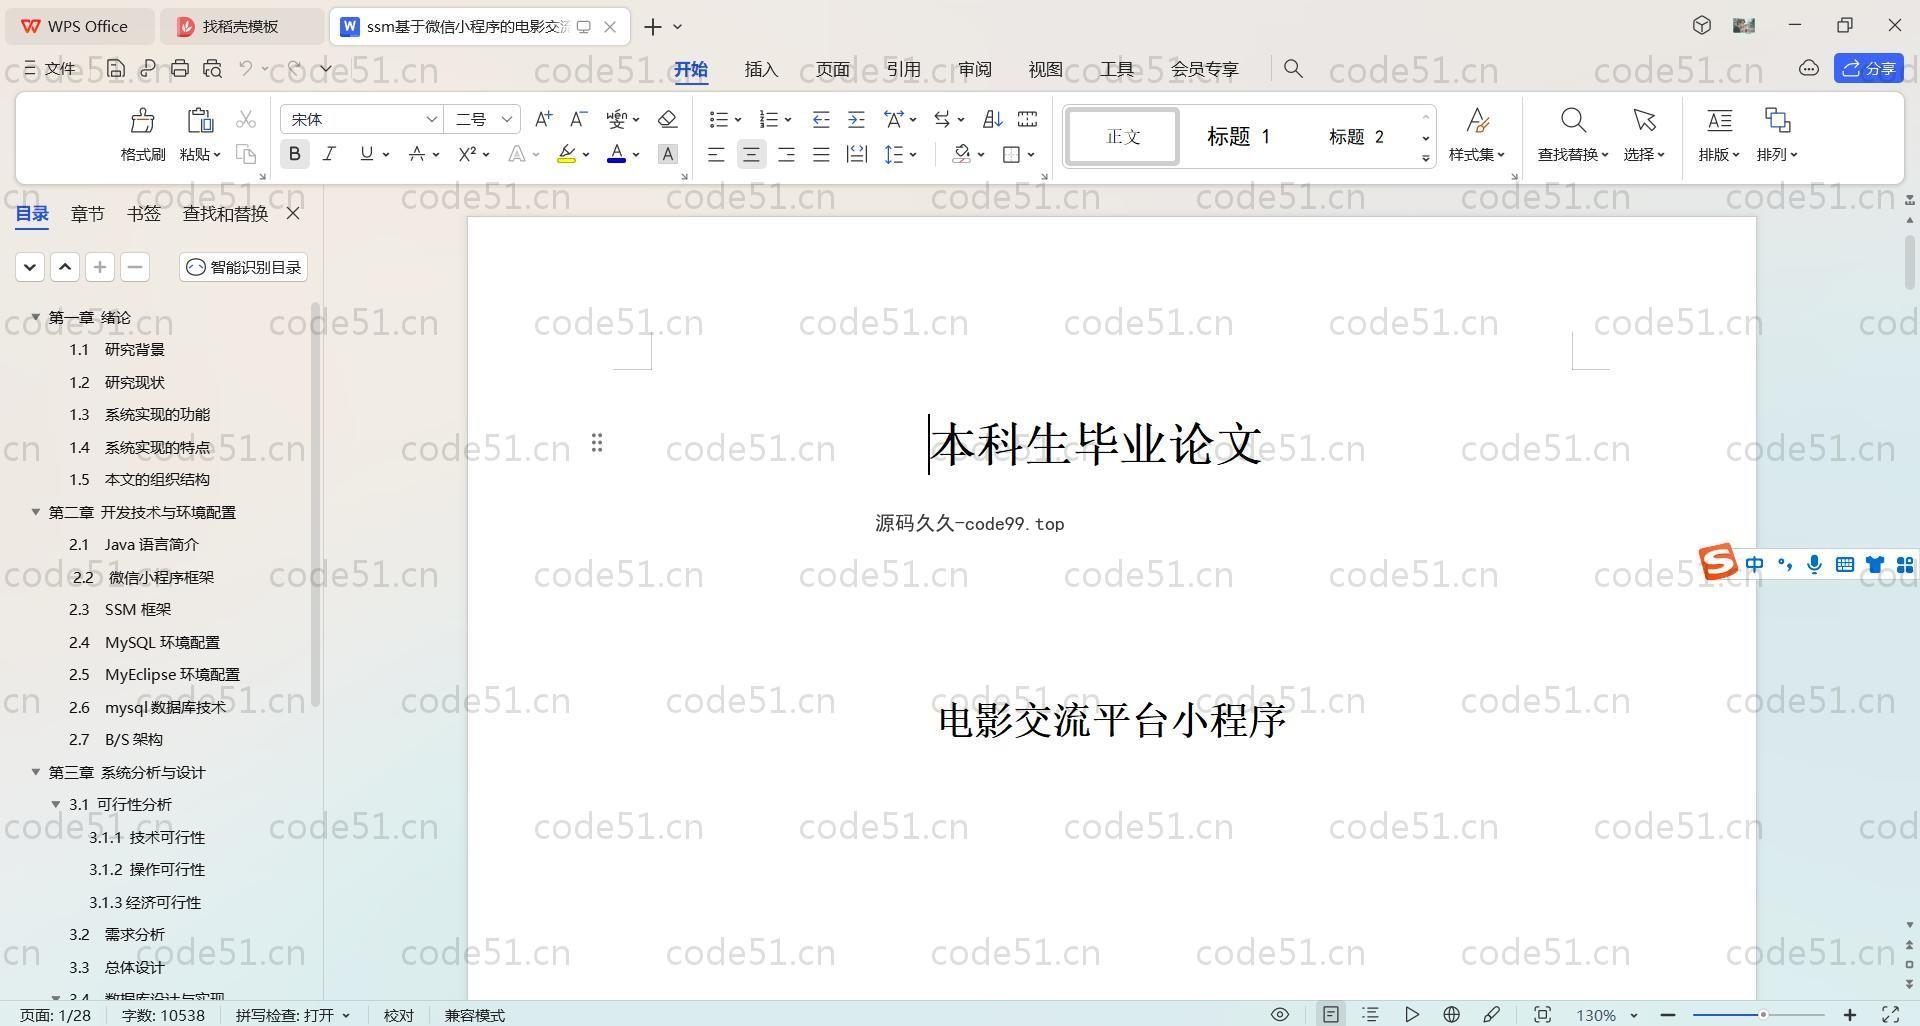Click the print preview icon

(212, 68)
